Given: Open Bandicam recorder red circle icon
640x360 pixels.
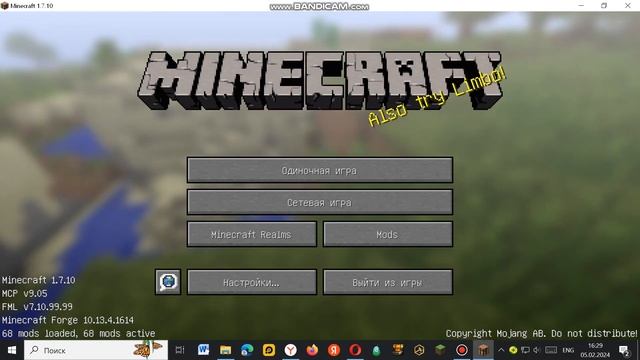Looking at the screenshot, I should pyautogui.click(x=462, y=350).
